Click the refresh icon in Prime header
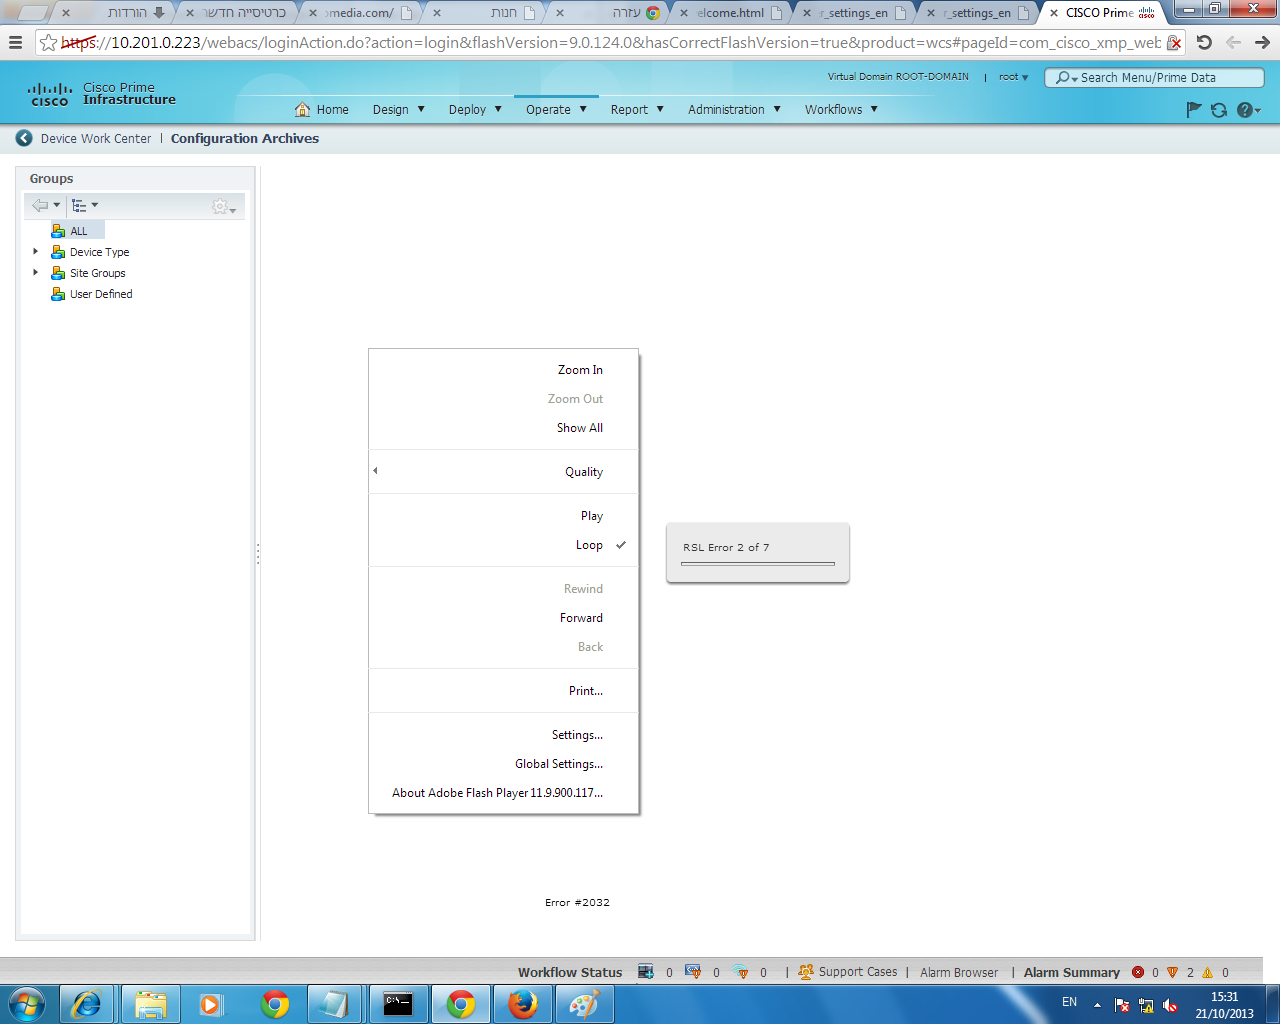This screenshot has width=1280, height=1024. click(x=1219, y=110)
